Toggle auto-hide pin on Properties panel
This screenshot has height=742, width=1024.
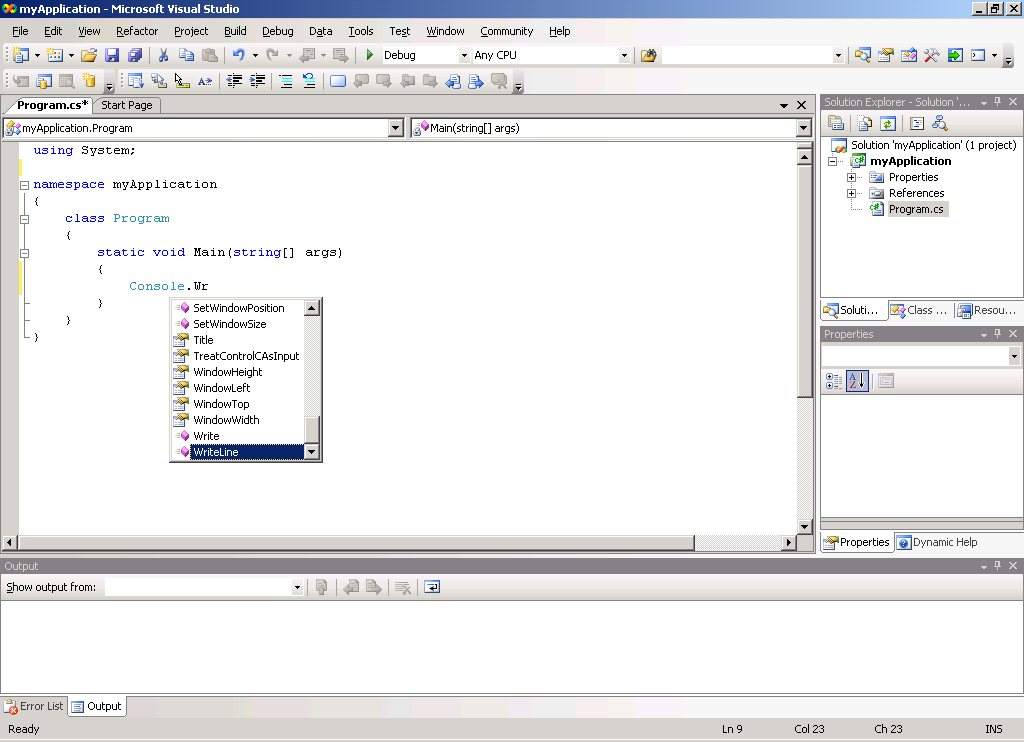pos(997,334)
